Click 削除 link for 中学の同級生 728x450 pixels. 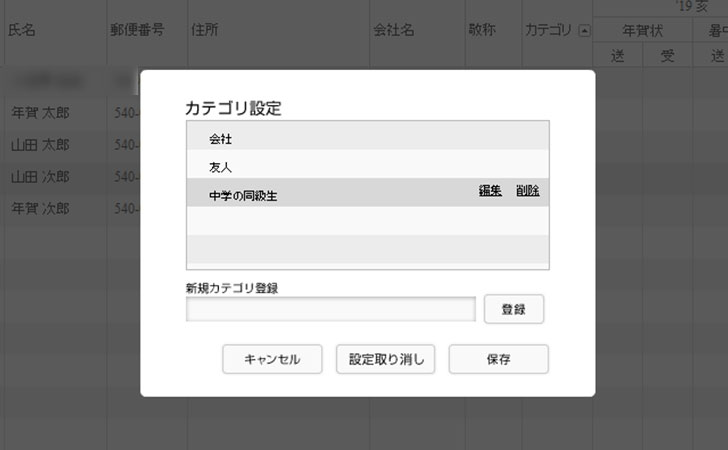click(527, 191)
